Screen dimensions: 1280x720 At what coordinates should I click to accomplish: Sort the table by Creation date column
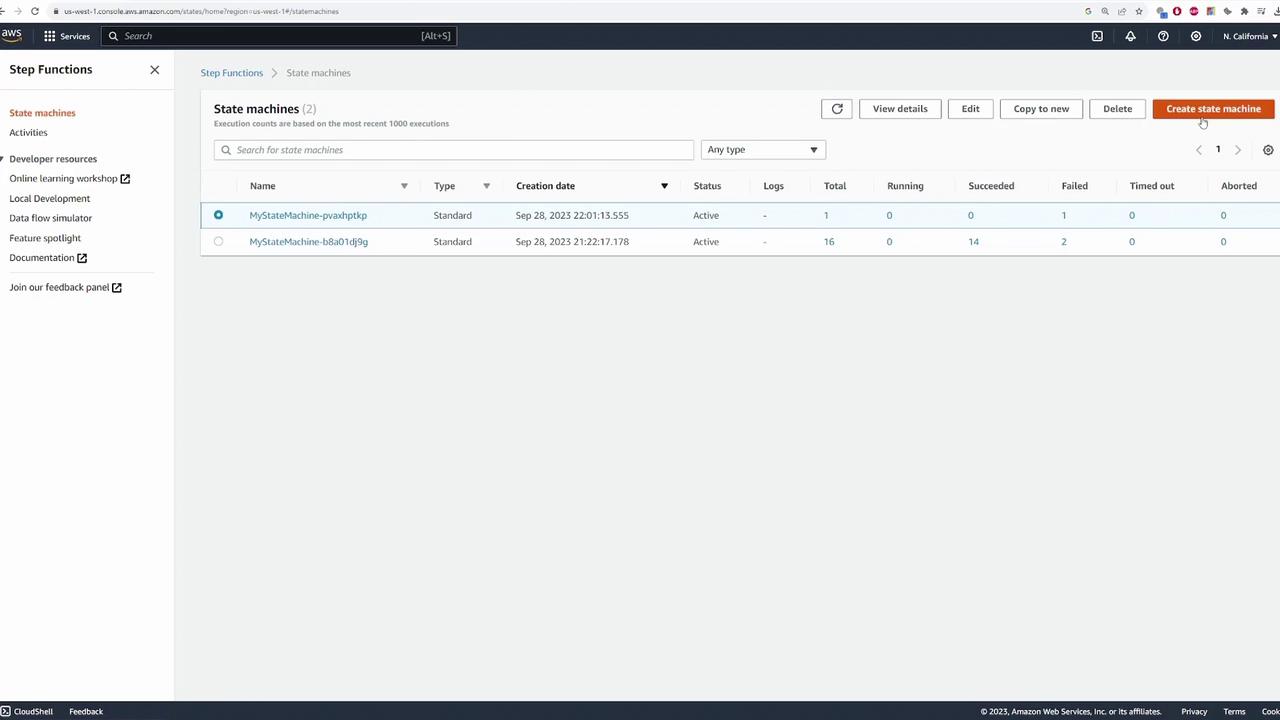546,186
